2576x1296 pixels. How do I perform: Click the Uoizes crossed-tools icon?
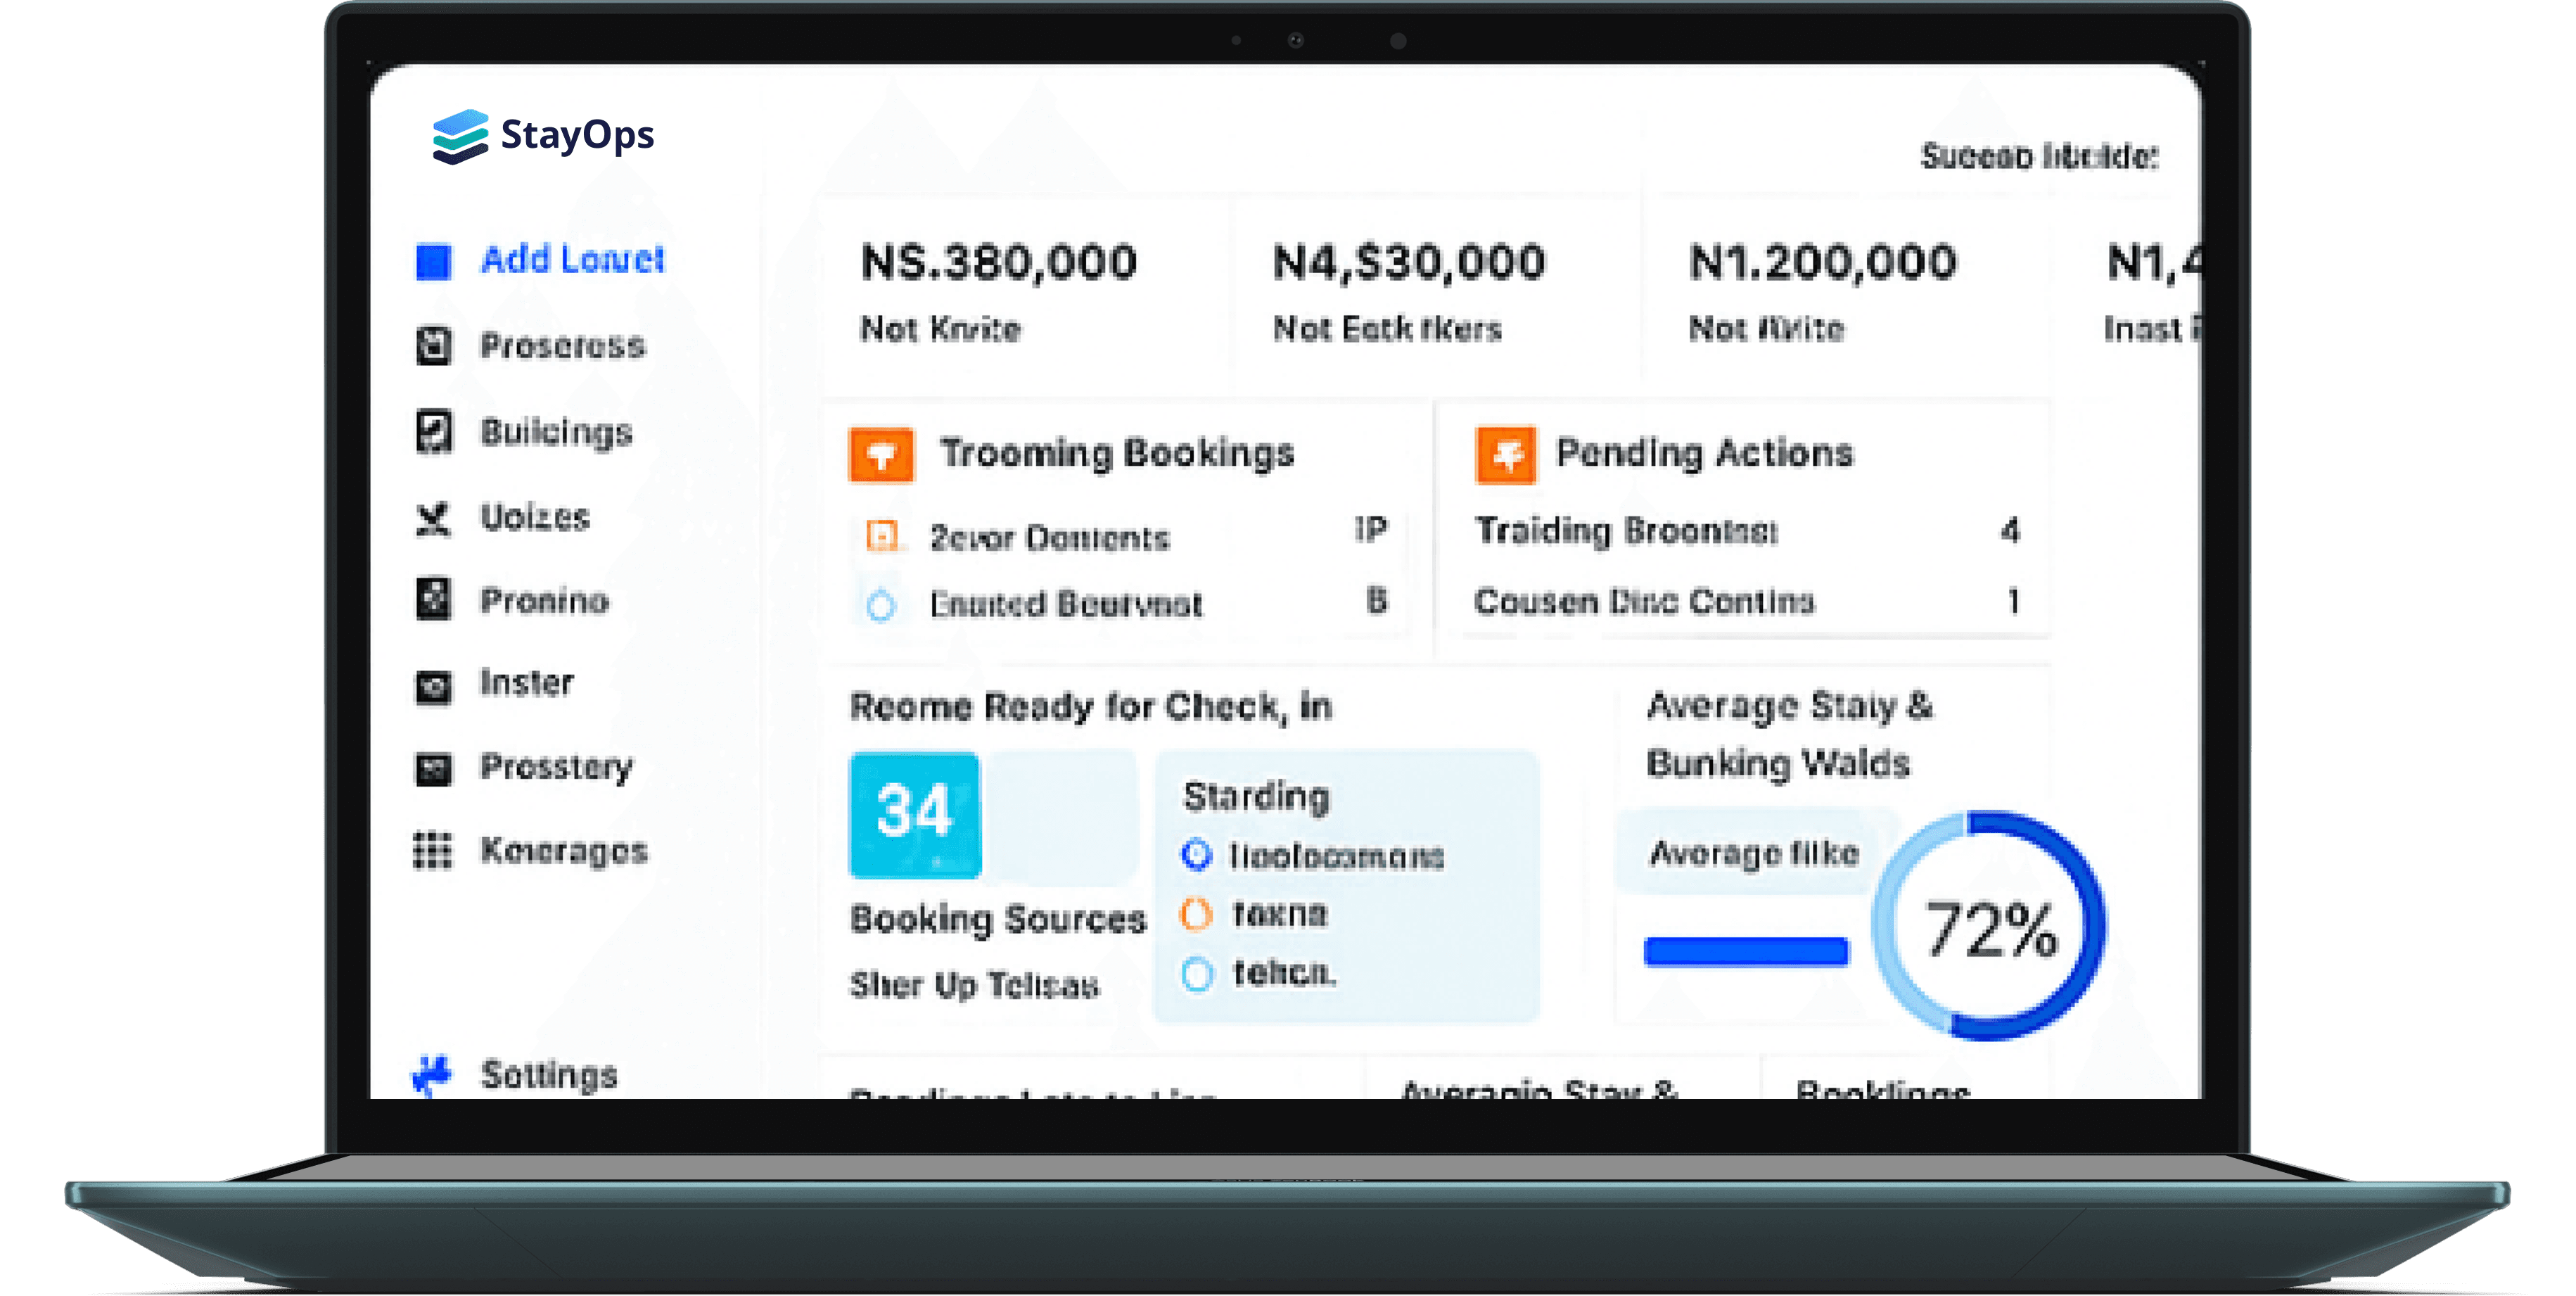coord(434,518)
